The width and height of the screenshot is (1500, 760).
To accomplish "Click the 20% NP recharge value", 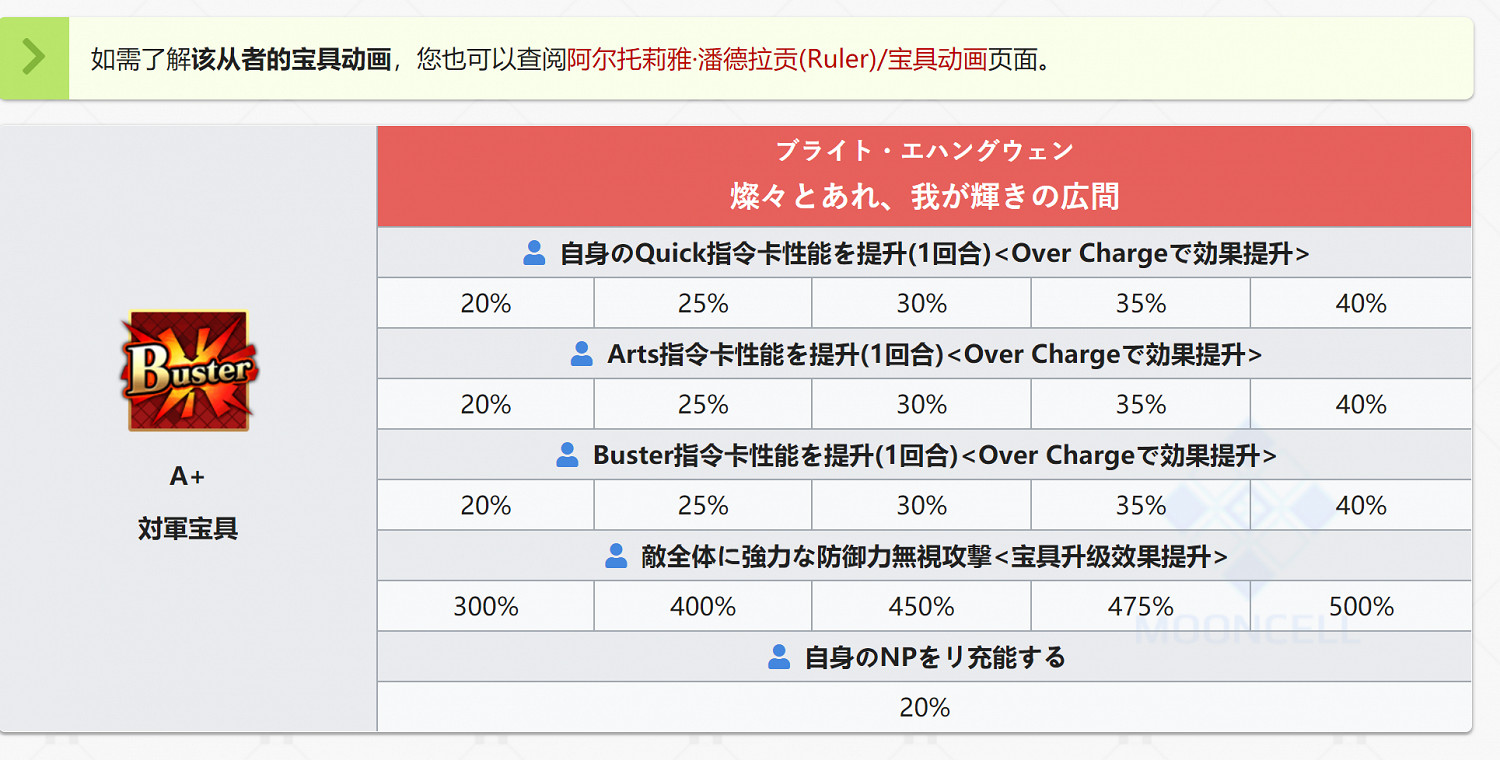I will pyautogui.click(x=925, y=706).
